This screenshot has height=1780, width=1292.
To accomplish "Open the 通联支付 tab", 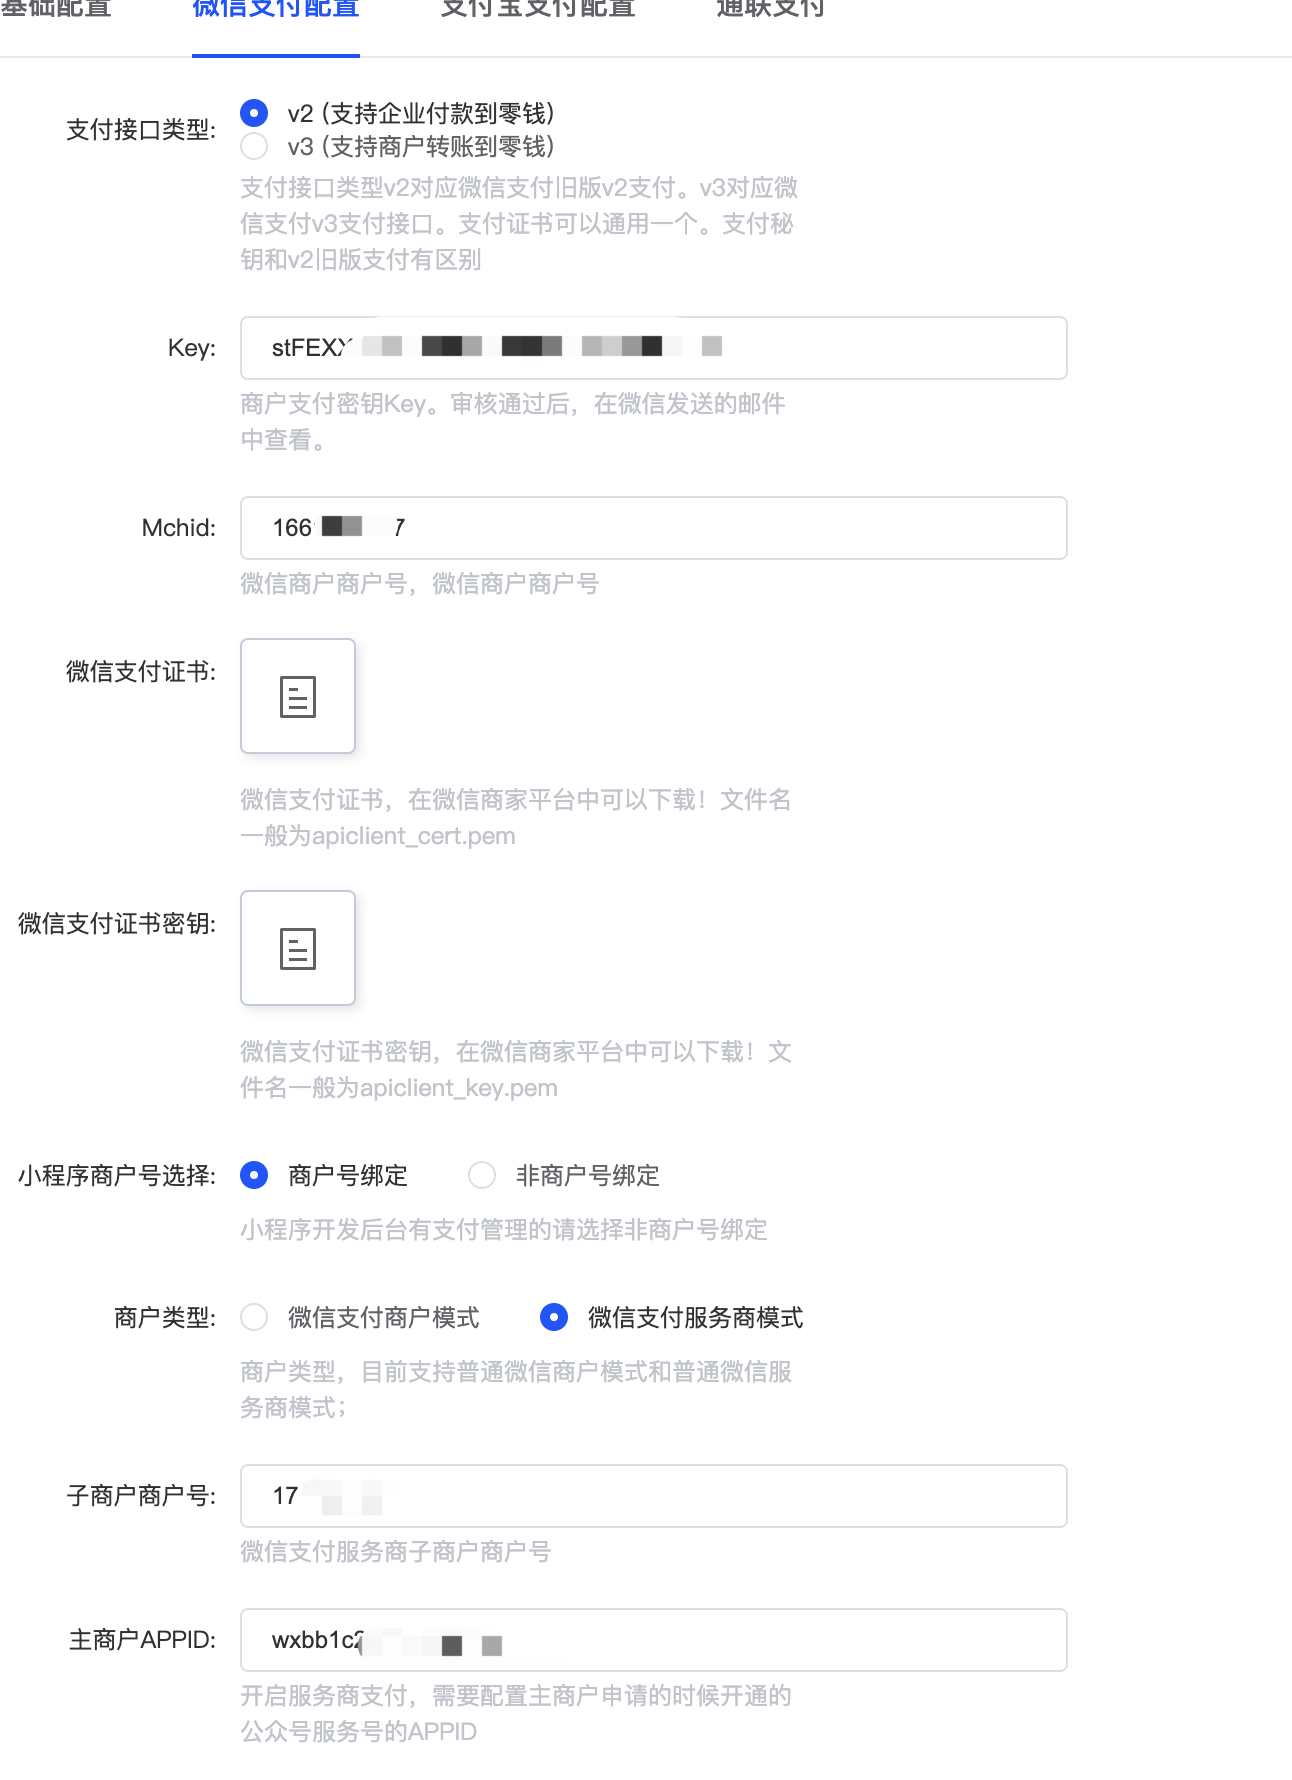I will pos(770,10).
